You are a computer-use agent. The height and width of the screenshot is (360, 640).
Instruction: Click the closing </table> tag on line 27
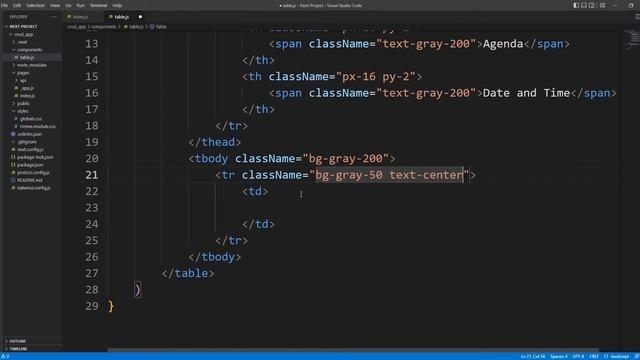point(188,273)
